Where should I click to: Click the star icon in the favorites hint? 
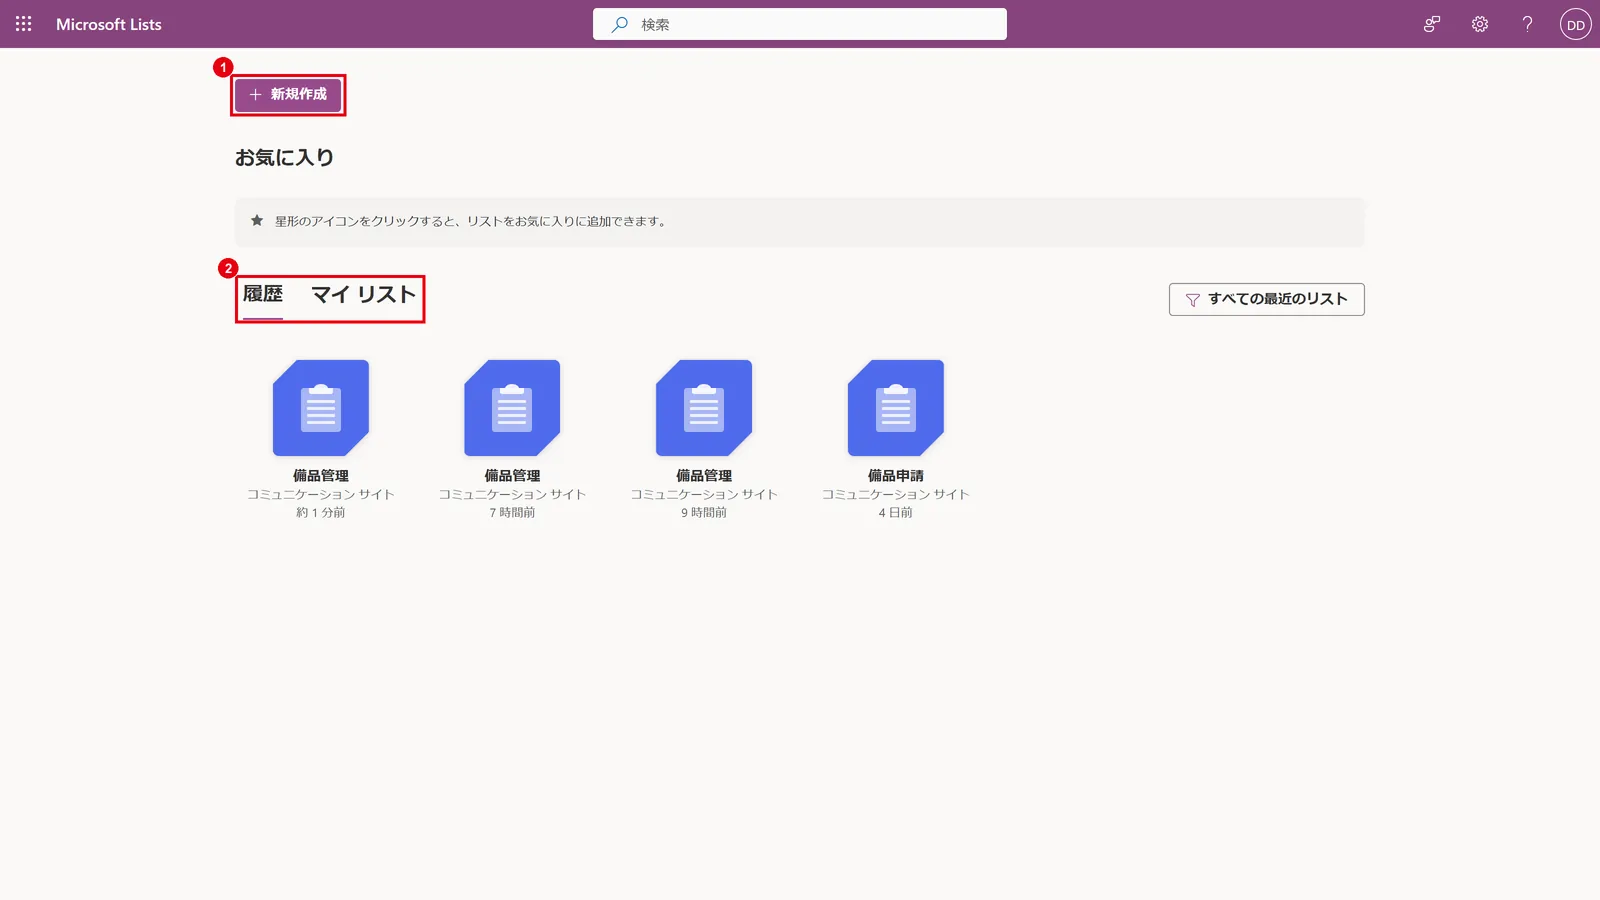click(x=257, y=221)
